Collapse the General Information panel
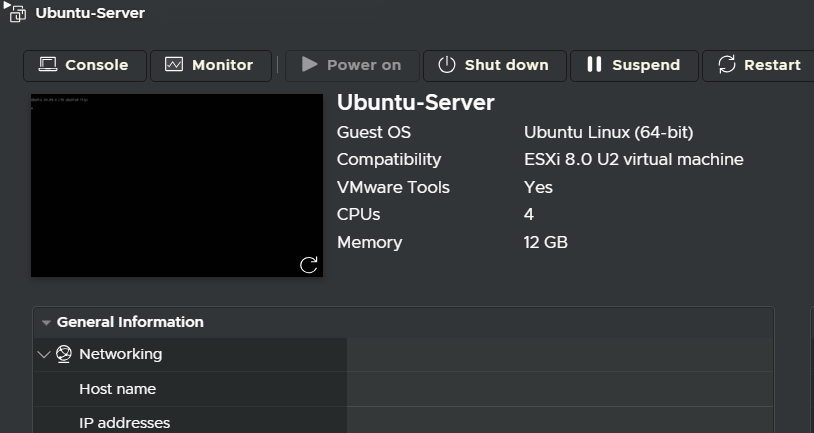 click(46, 323)
